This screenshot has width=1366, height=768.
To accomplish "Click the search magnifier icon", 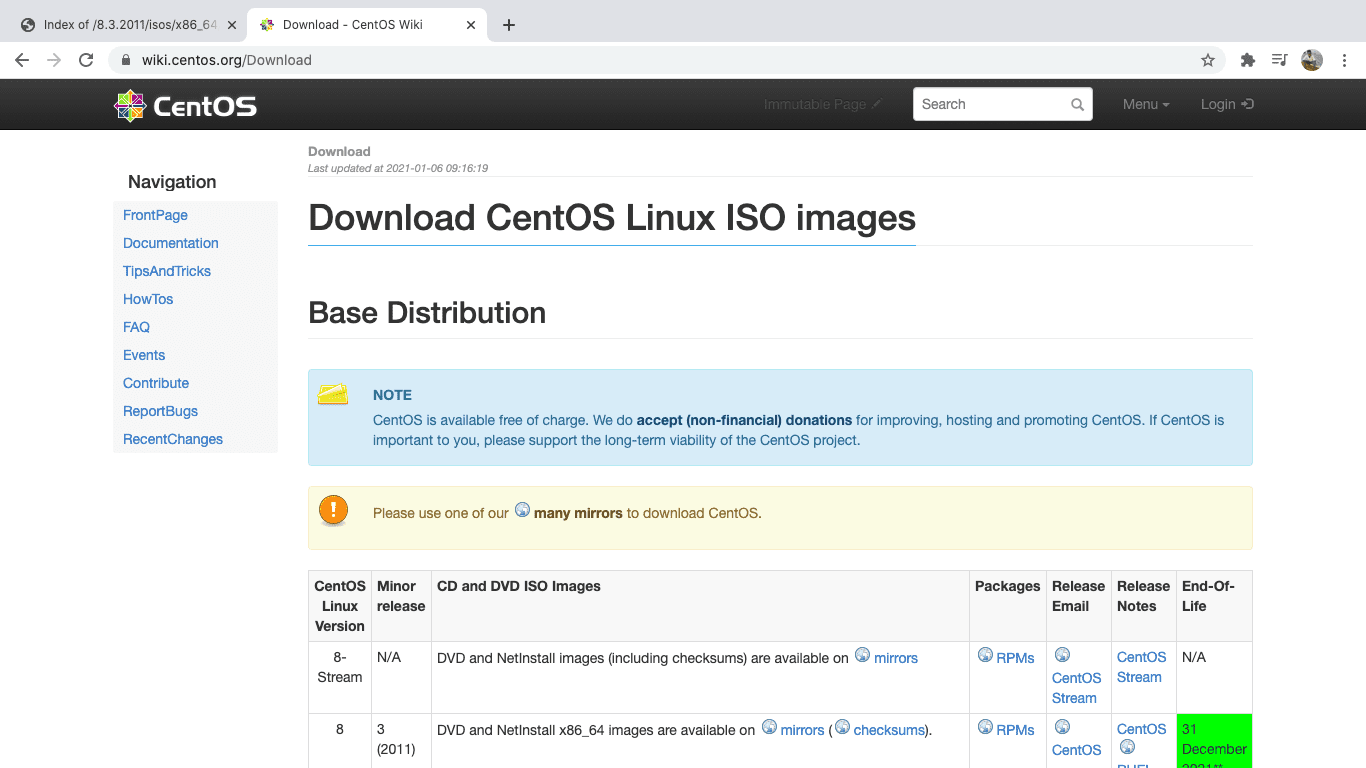I will 1077,105.
